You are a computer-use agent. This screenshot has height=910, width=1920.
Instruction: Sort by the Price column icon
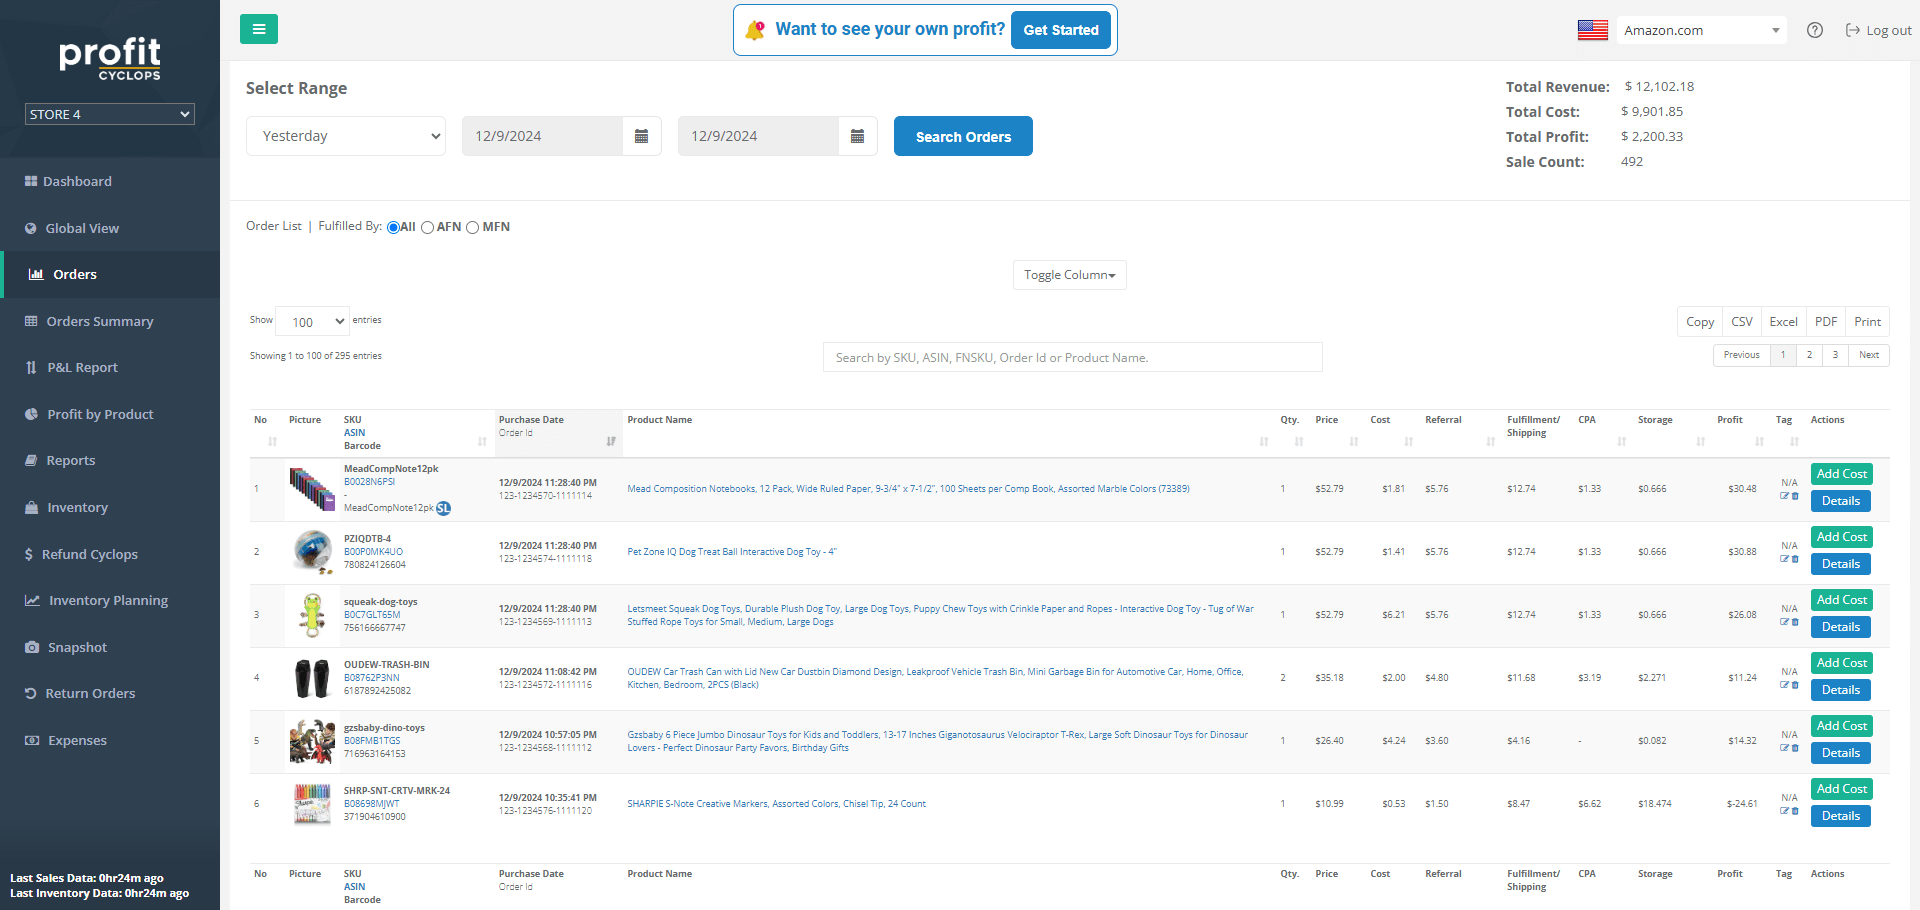[x=1353, y=441]
